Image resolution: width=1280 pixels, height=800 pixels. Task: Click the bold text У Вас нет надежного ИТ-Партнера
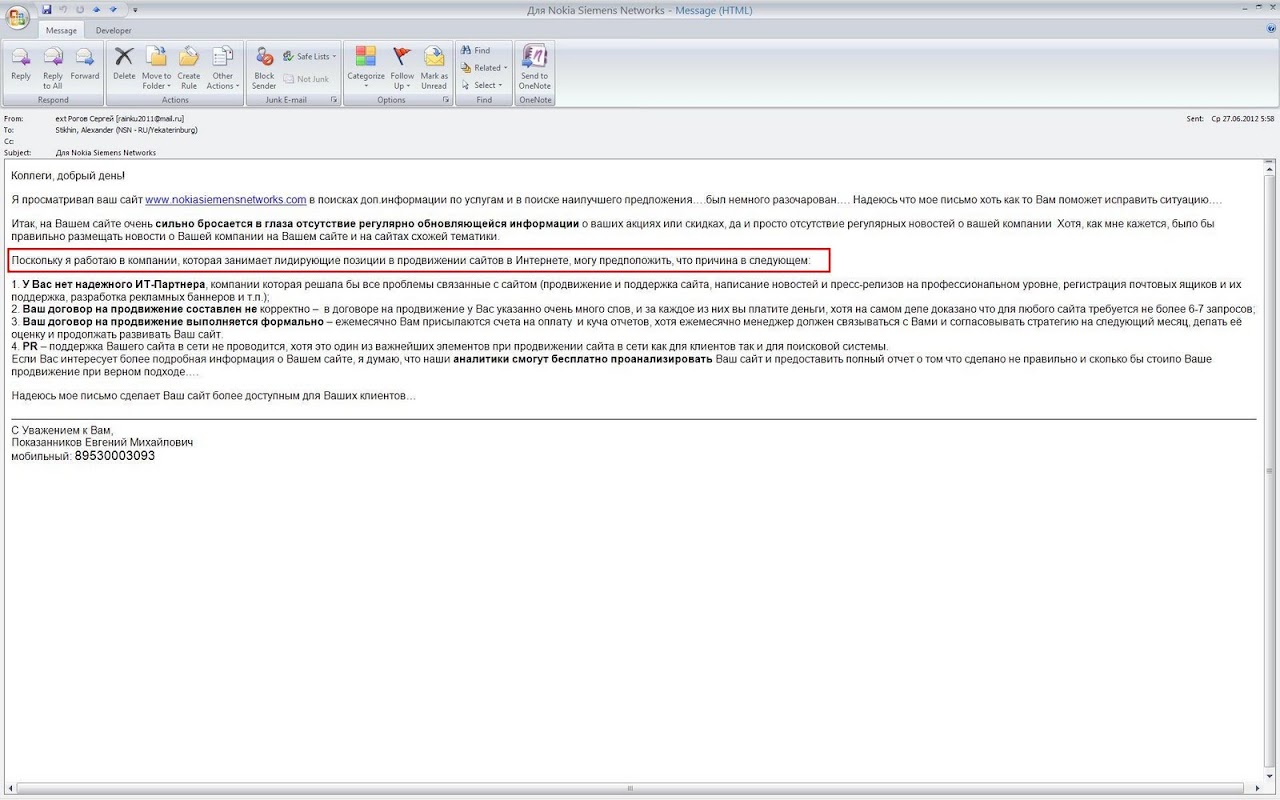pos(114,285)
